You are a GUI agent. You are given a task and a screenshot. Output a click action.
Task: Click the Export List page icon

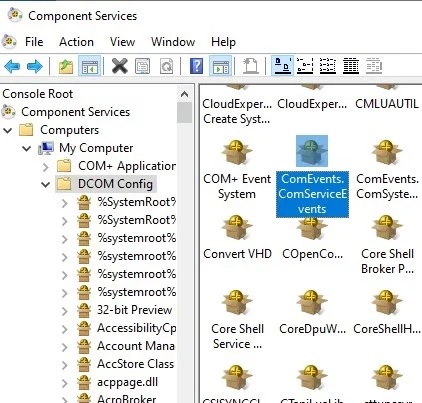250,66
